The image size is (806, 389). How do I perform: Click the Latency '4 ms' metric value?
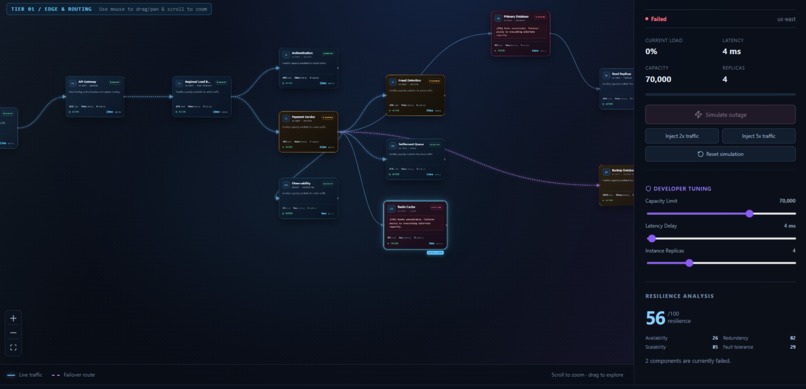point(731,51)
